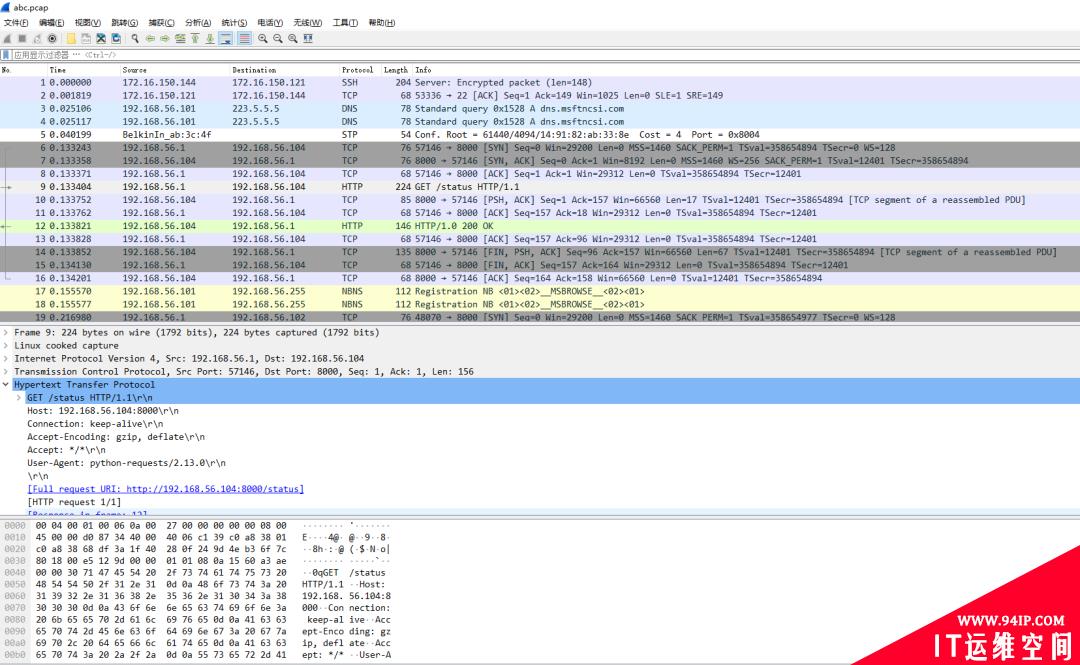Reload this capture file icon
Viewport: 1080px width, 665px height.
[x=116, y=39]
